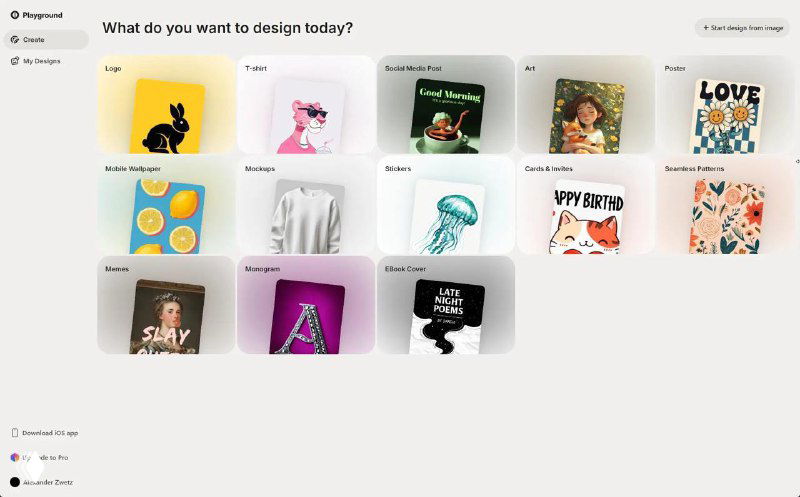Screen dimensions: 800x497
Task: Select the Mockups sweatshirt card
Action: (x=306, y=205)
